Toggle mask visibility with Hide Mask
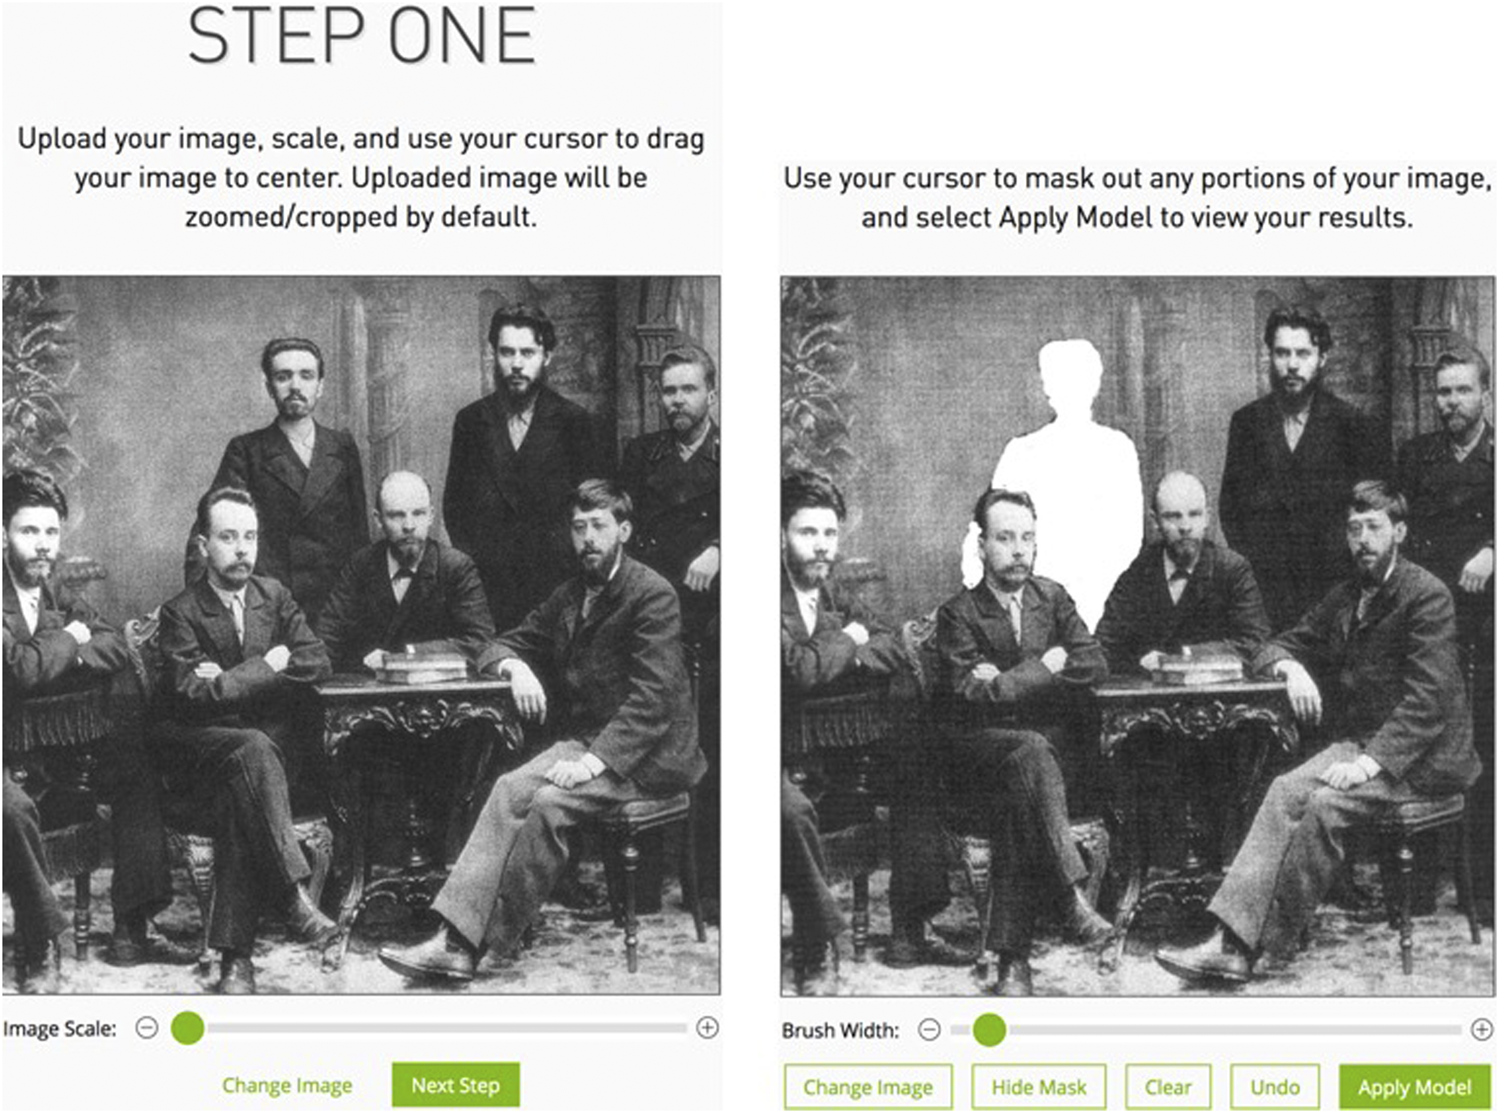Image resolution: width=1499 pixels, height=1113 pixels. tap(1039, 1087)
